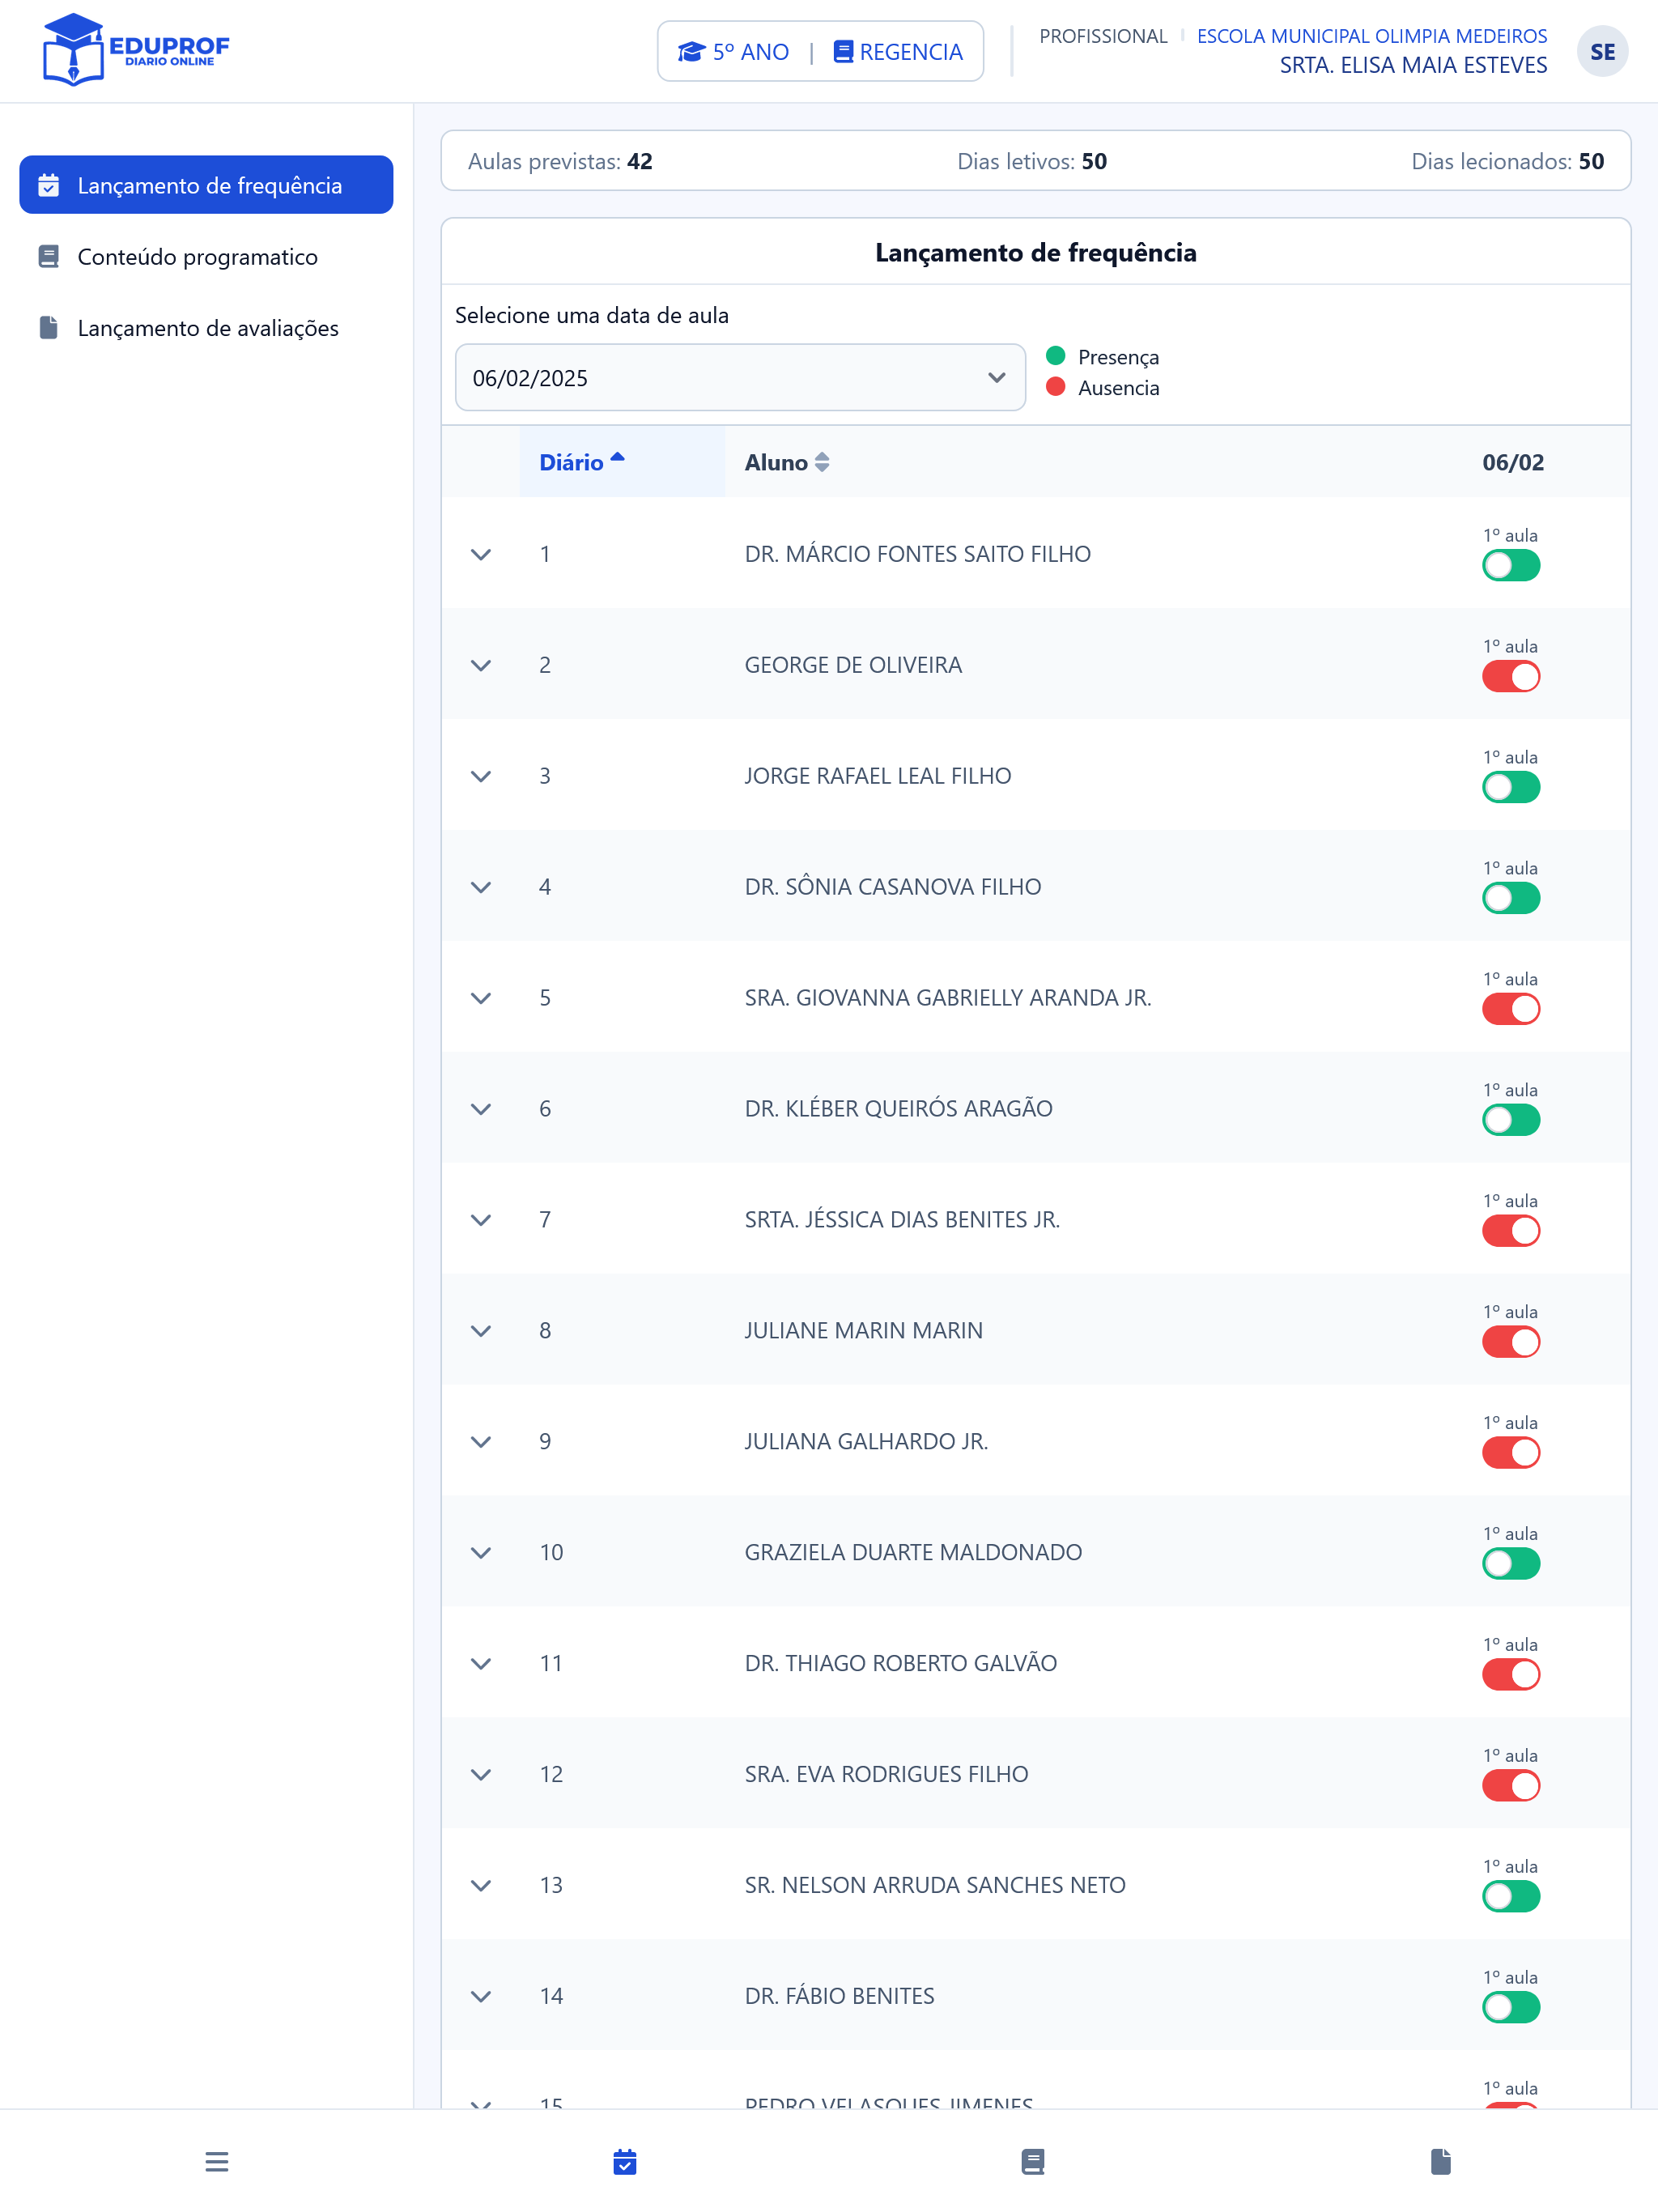Open Conteúdo programatico in sidebar
This screenshot has height=2212, width=1658.
(x=206, y=257)
